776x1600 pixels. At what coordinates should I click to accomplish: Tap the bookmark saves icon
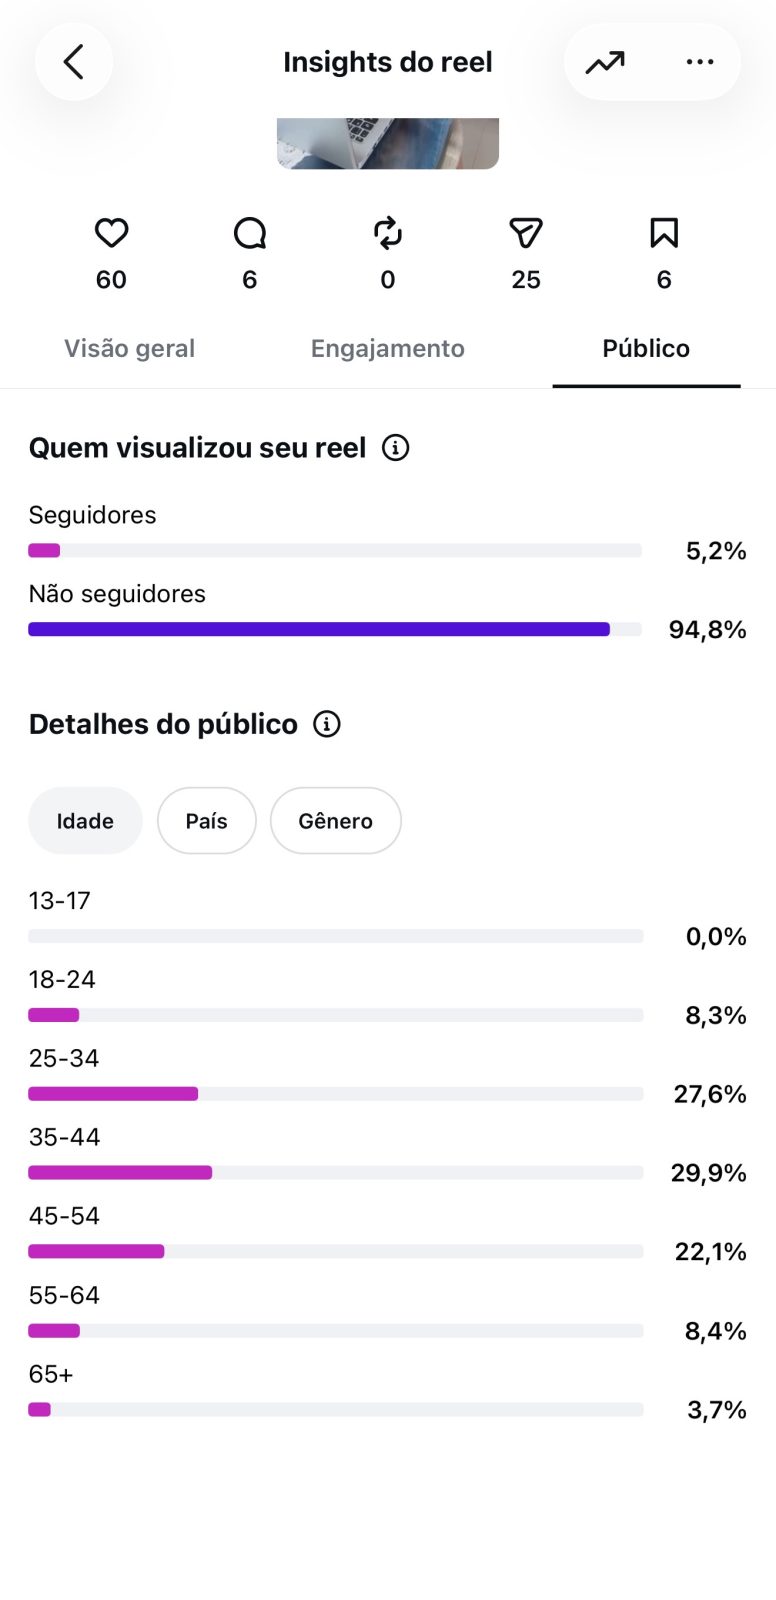point(664,233)
